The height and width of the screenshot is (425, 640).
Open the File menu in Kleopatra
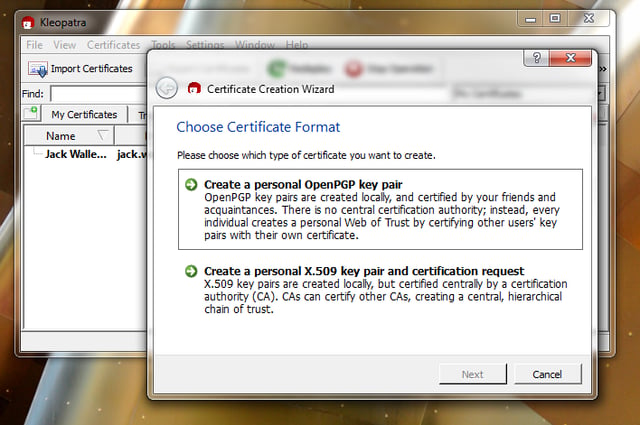pos(34,45)
